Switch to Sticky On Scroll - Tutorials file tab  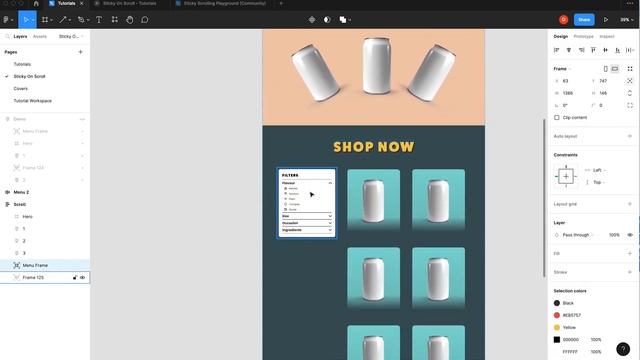(129, 3)
